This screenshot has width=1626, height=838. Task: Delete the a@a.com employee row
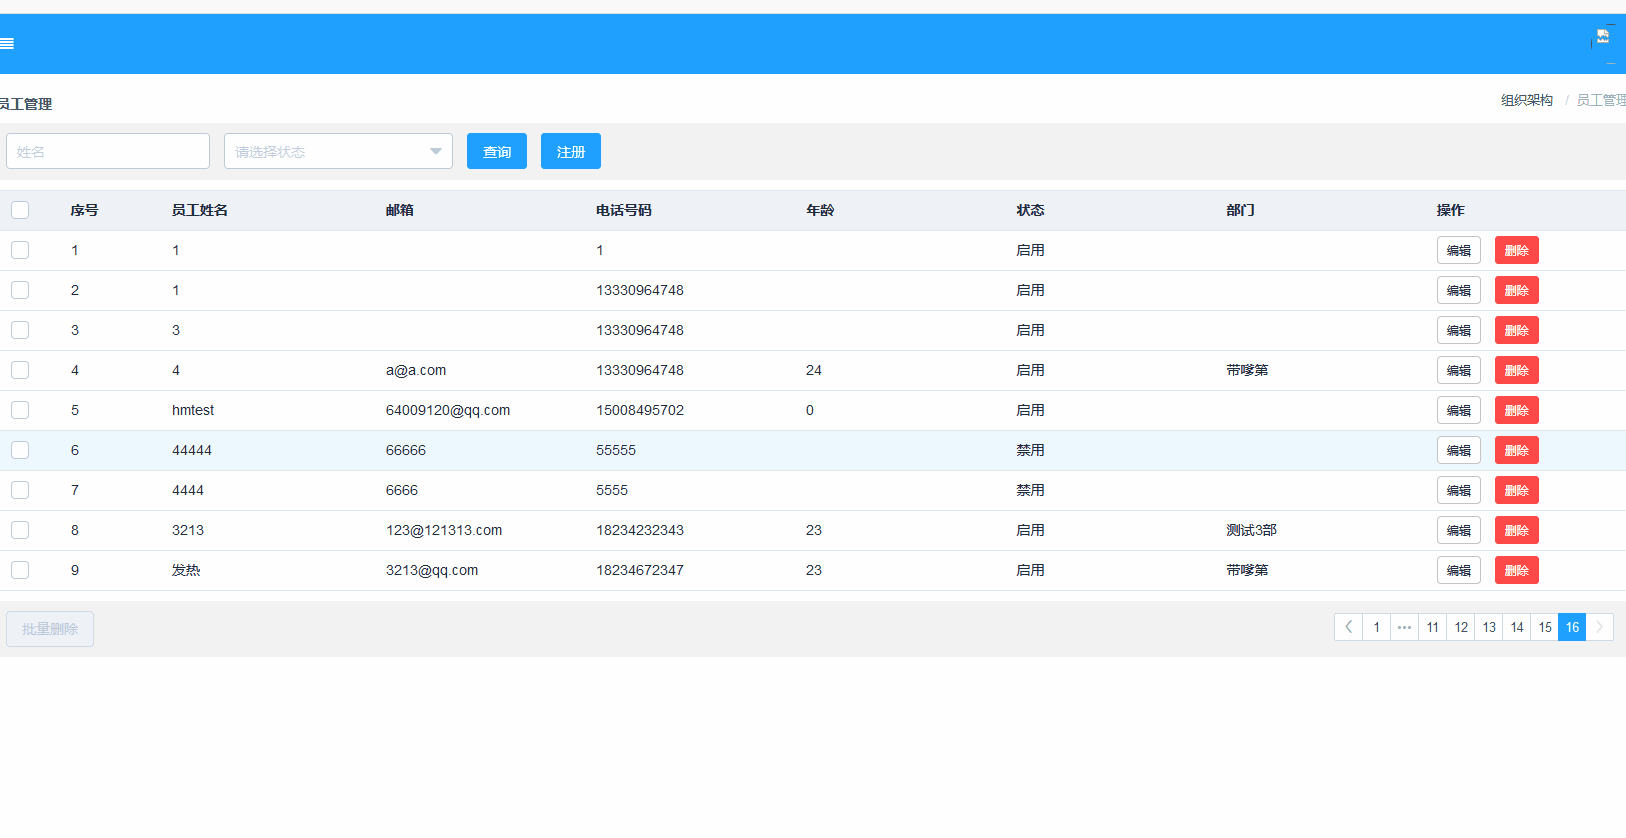point(1517,370)
